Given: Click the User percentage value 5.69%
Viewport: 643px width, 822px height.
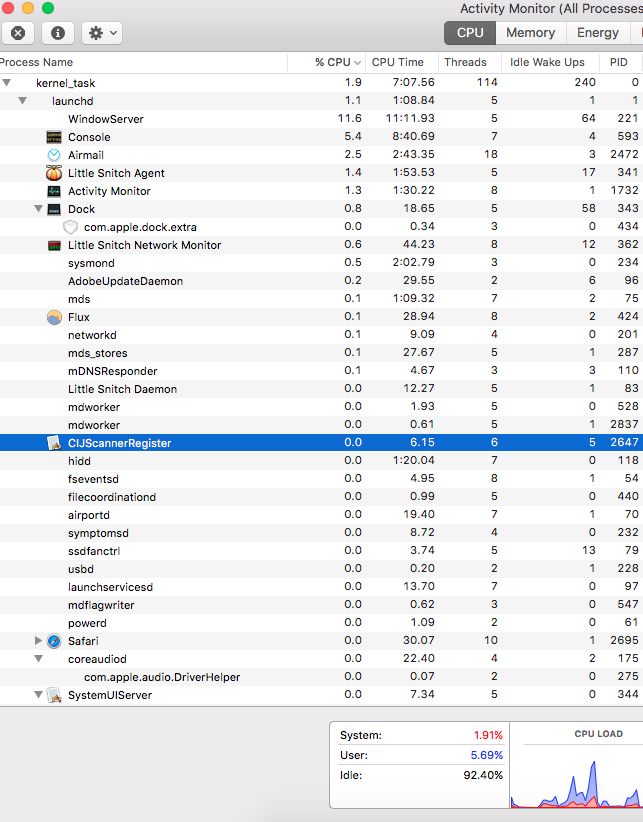Looking at the screenshot, I should (486, 755).
